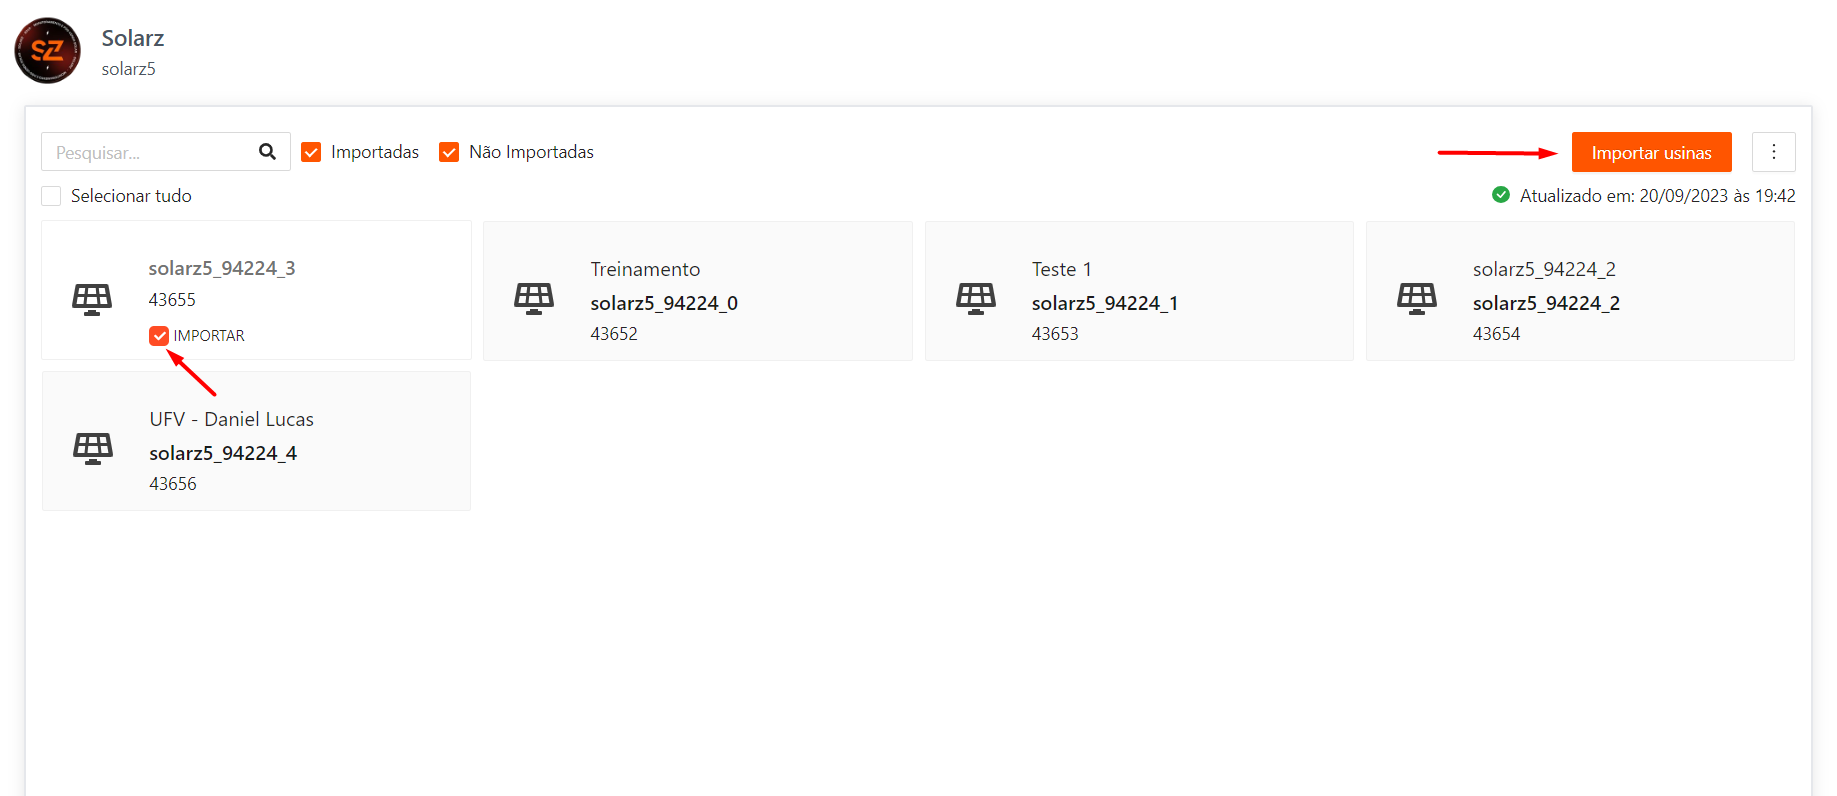The height and width of the screenshot is (796, 1837).
Task: Click solar panel icon for solarz5_94224_3
Action: [92, 298]
